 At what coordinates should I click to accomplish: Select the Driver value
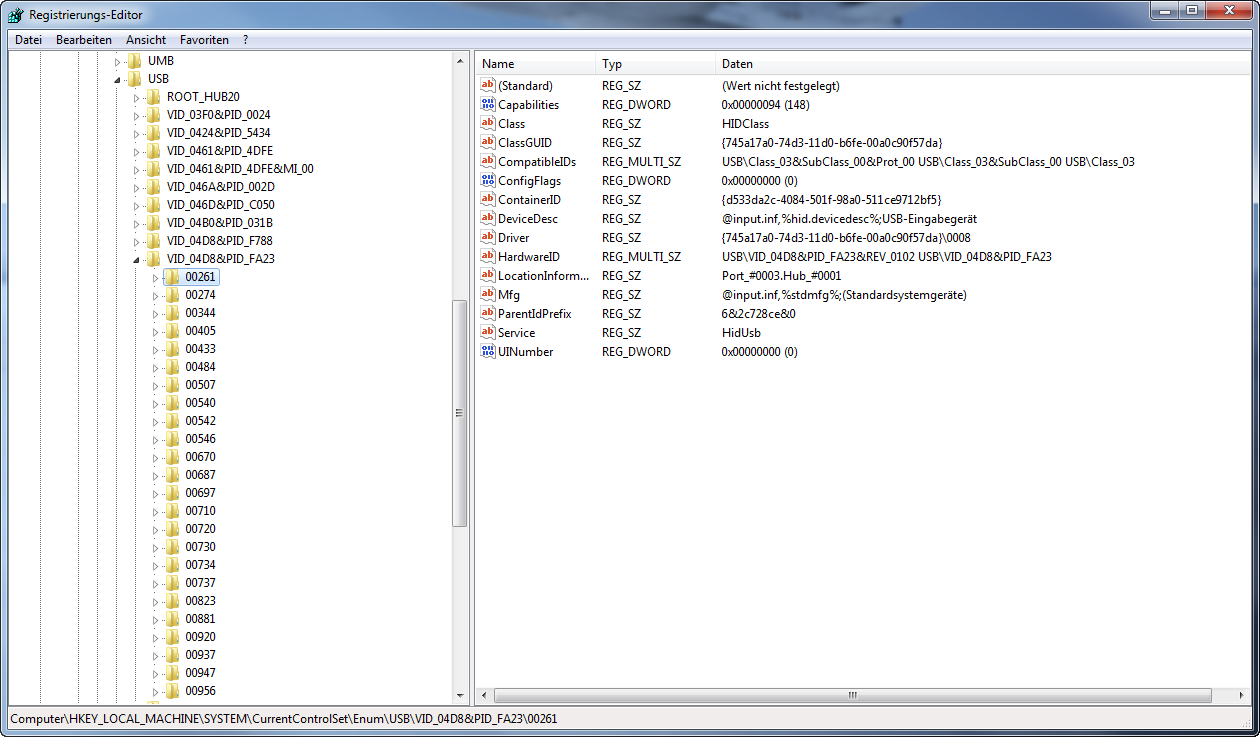[x=514, y=238]
